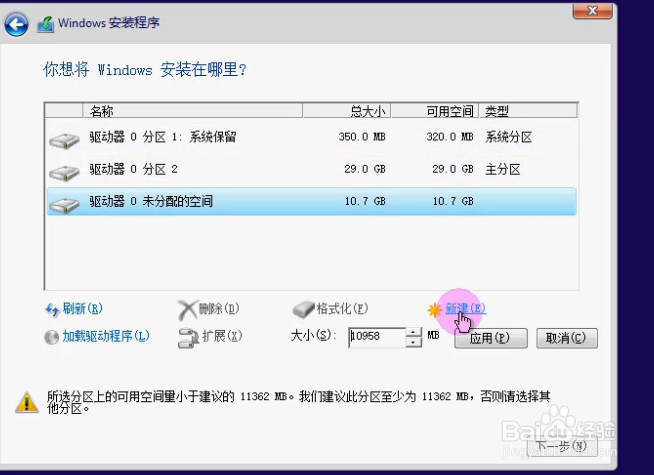Cancel with the 取消(C) button

coord(566,338)
